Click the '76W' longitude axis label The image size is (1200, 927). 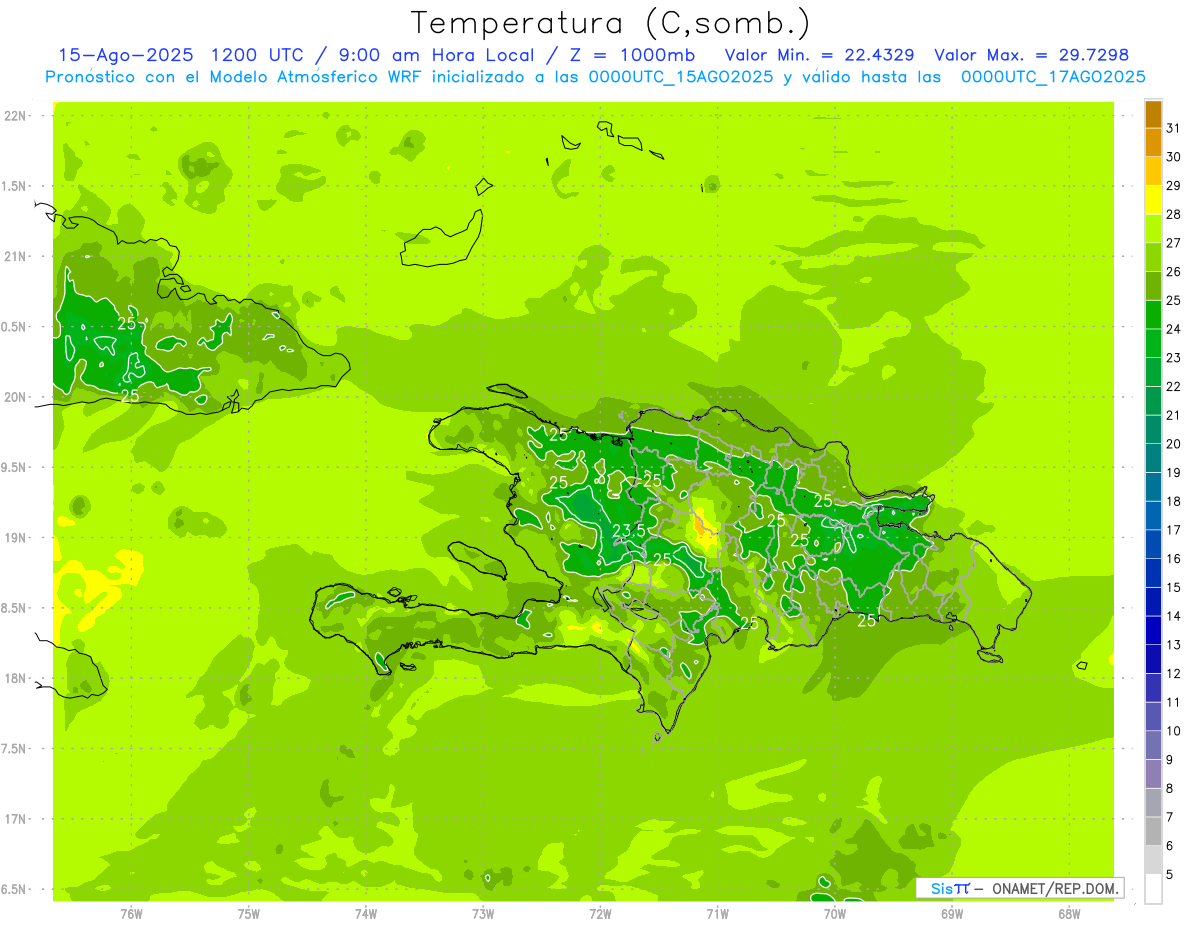tap(131, 914)
